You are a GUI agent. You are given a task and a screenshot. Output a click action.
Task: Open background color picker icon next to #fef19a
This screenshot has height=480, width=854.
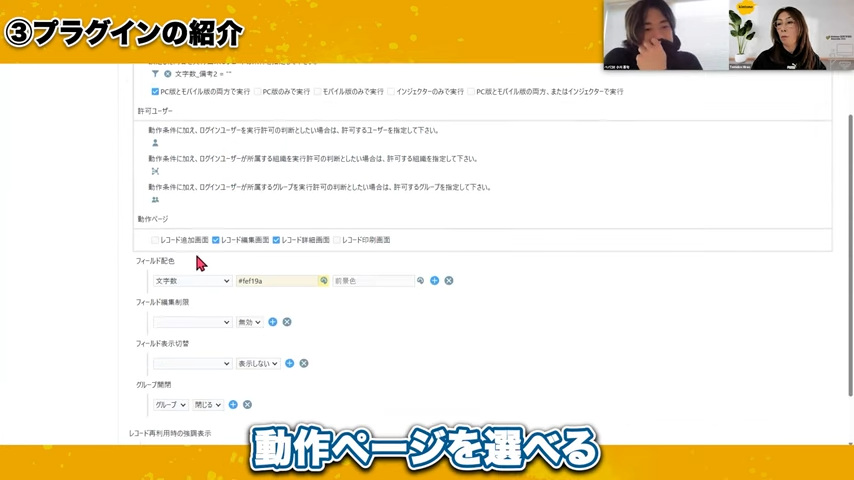tap(324, 281)
